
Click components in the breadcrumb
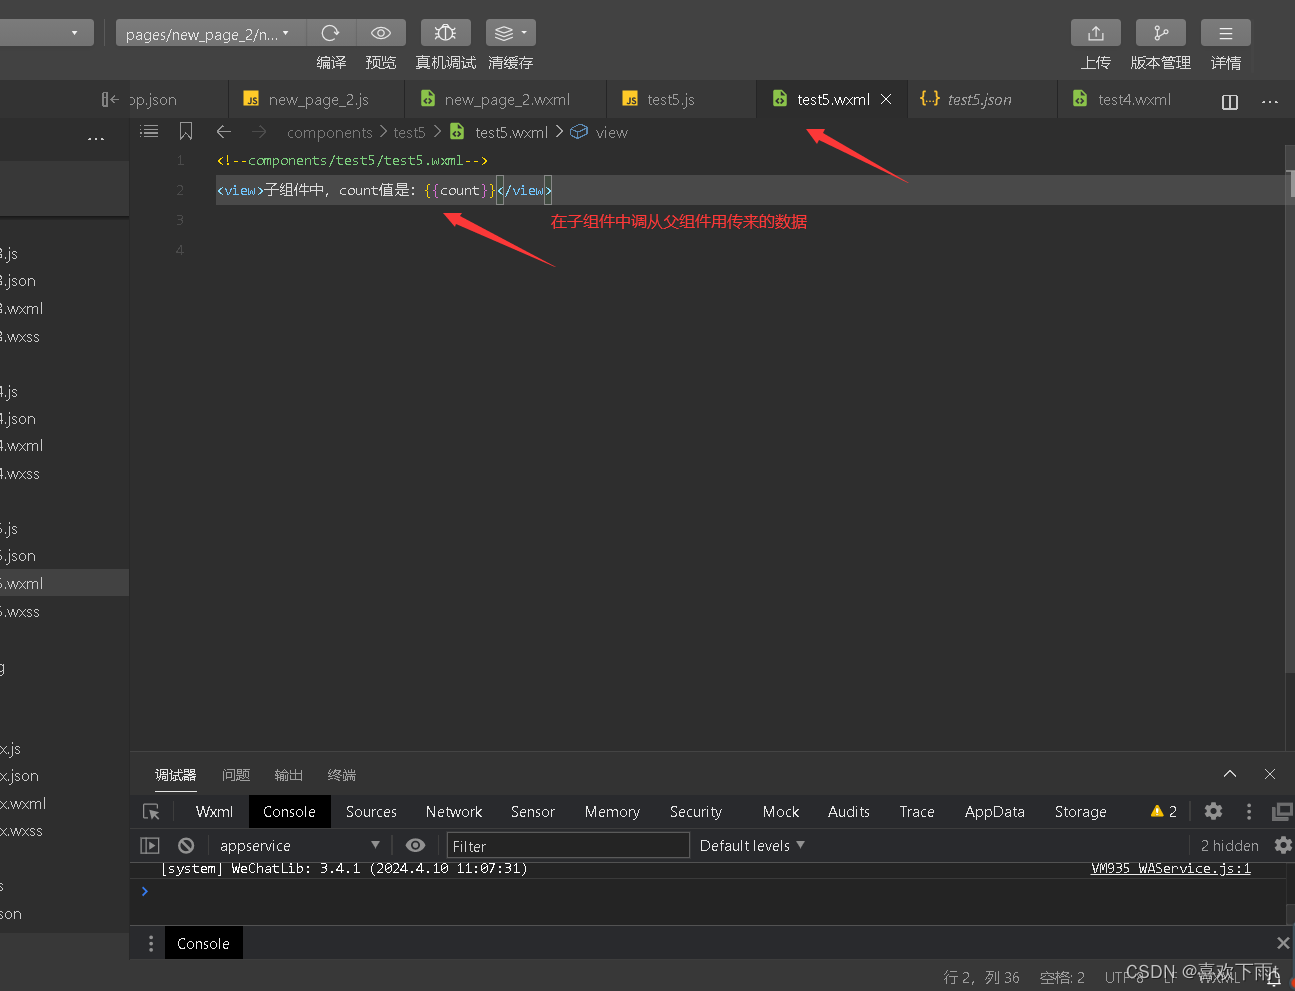point(329,132)
